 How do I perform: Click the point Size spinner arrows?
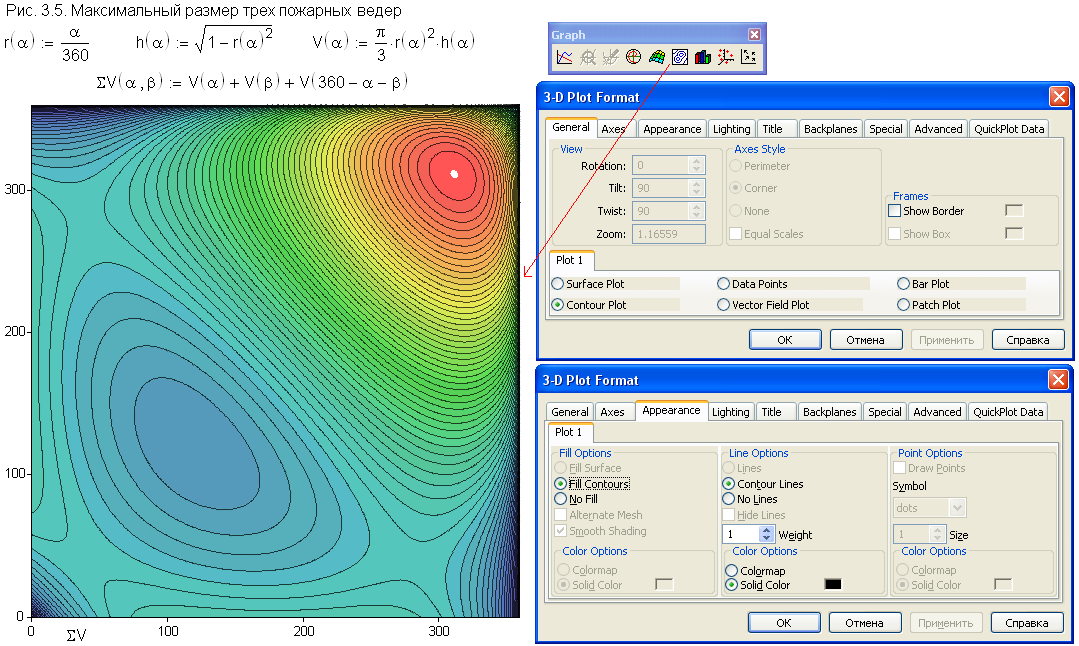click(x=937, y=534)
